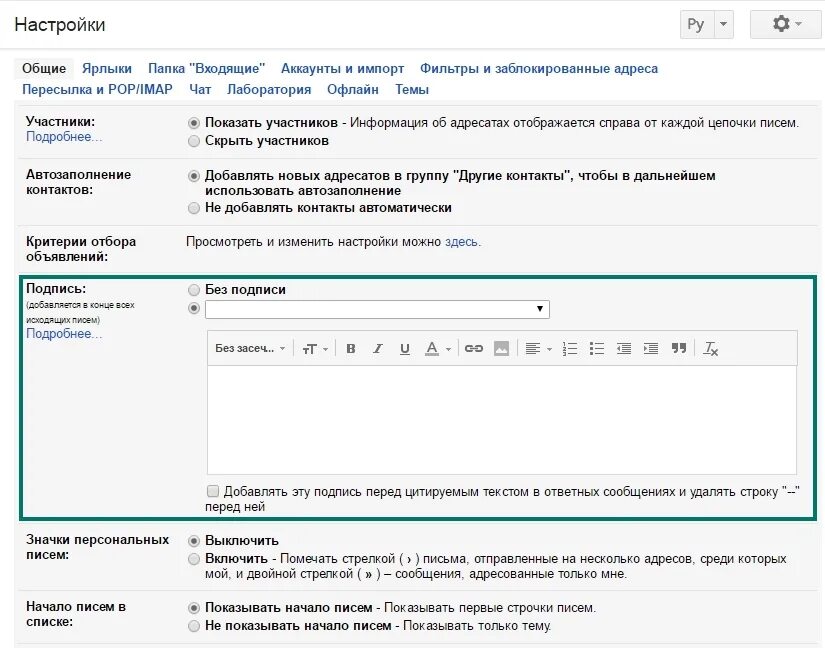
Task: Select 'Добавлять новых адресатов' radio button
Action: coord(194,176)
